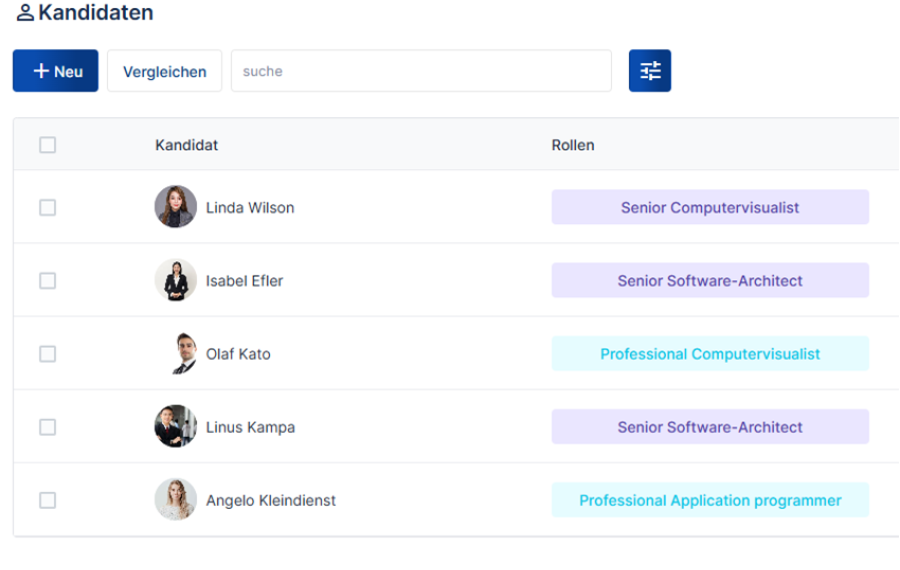Open the filter settings sliders icon
The image size is (900, 570).
coord(650,71)
